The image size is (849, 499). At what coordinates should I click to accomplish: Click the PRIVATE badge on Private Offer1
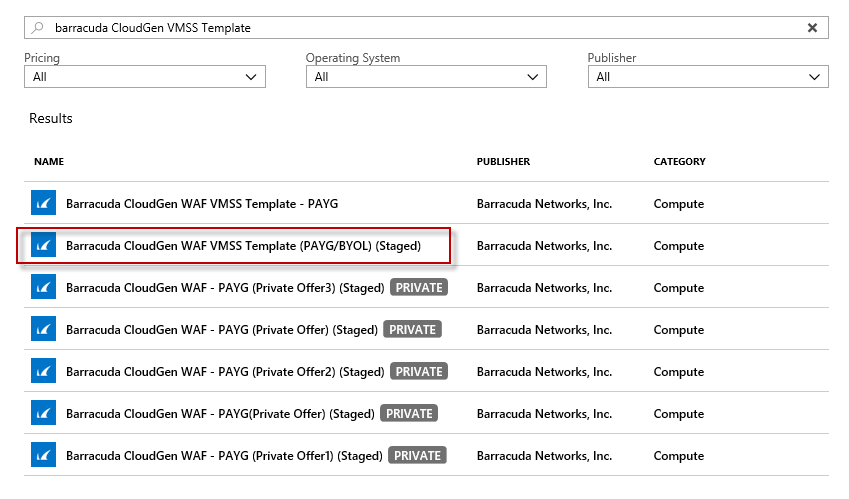[419, 456]
